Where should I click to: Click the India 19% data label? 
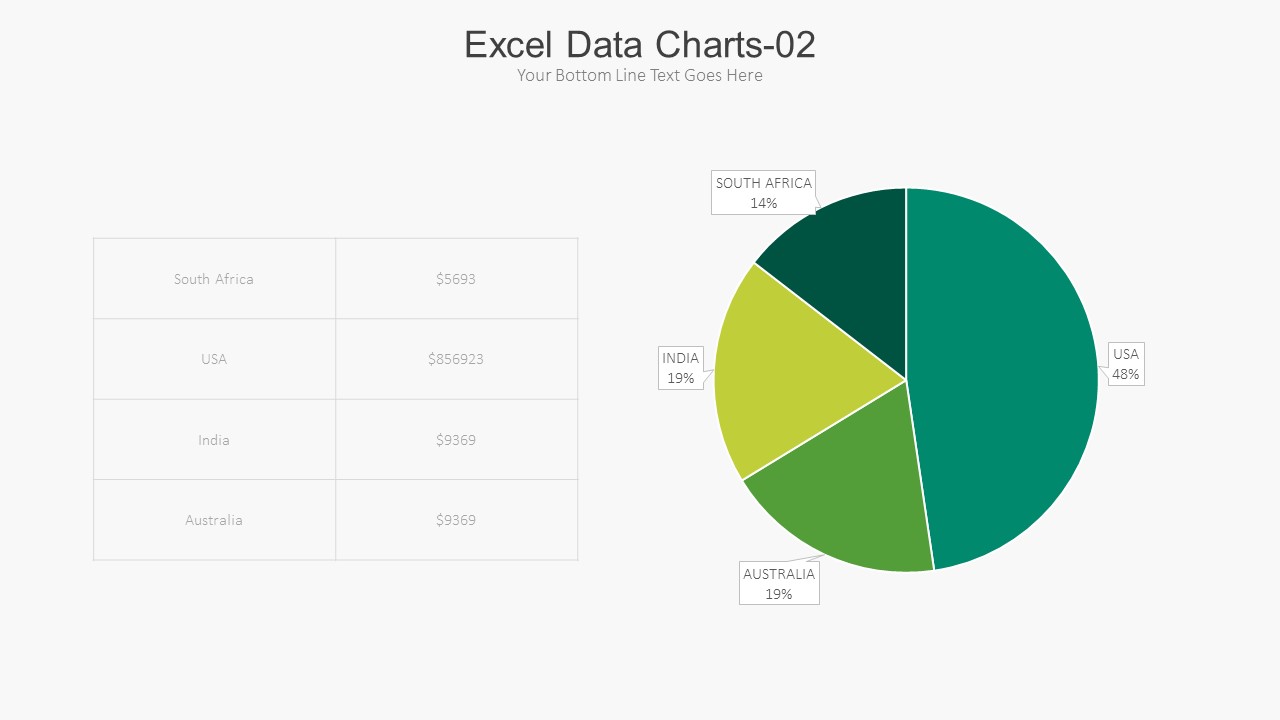pyautogui.click(x=681, y=368)
